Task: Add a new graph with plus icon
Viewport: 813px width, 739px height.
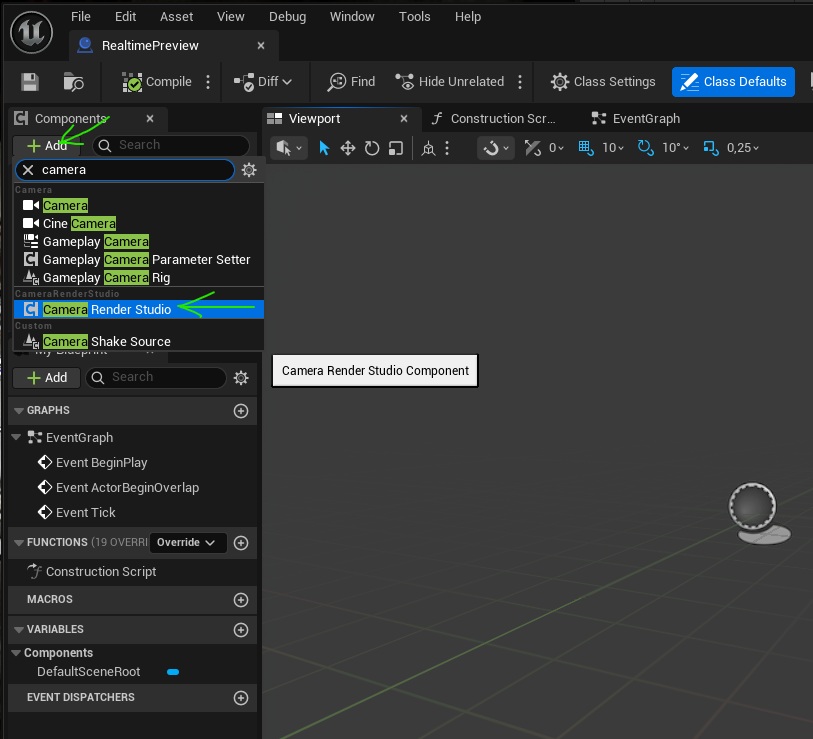Action: 241,411
